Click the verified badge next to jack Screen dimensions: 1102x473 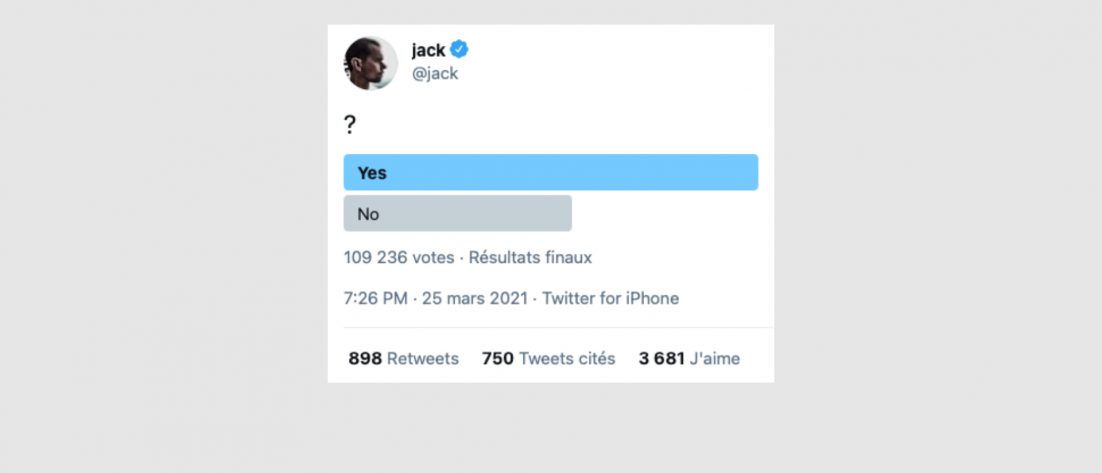tap(459, 50)
